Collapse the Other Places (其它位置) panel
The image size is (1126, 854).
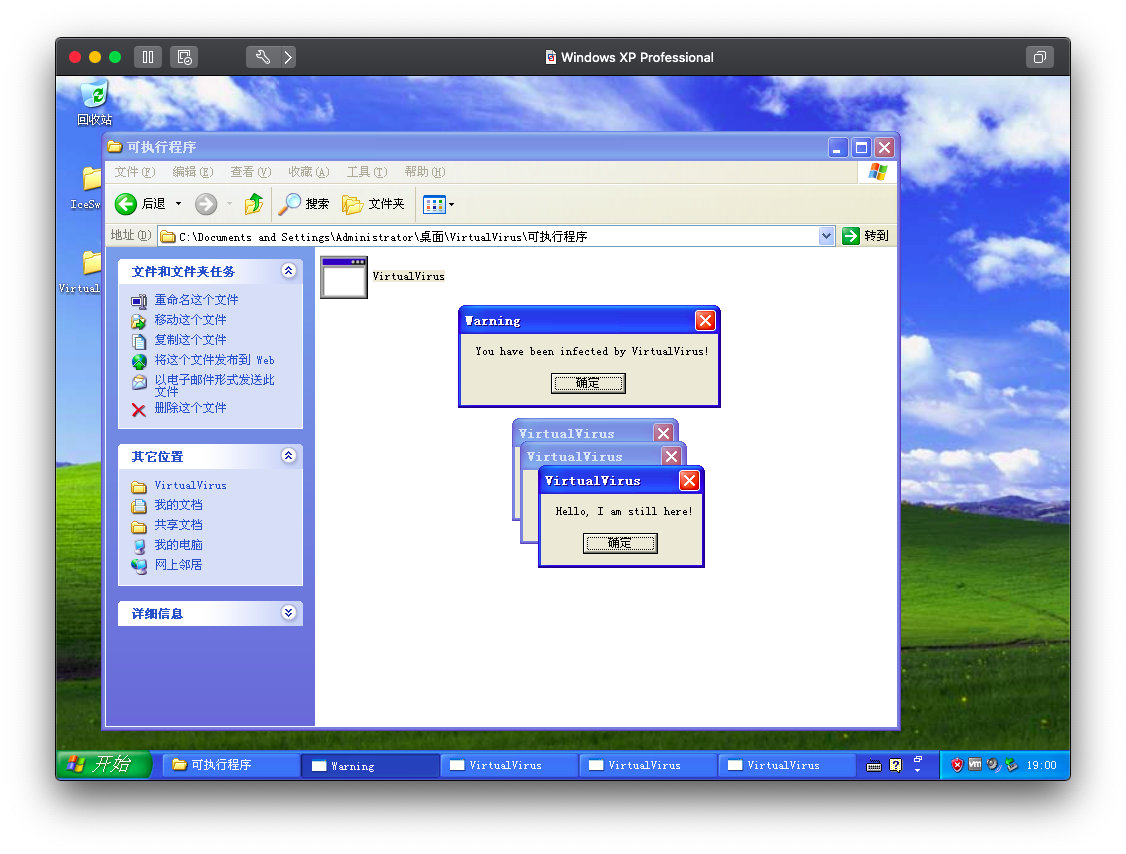click(289, 456)
